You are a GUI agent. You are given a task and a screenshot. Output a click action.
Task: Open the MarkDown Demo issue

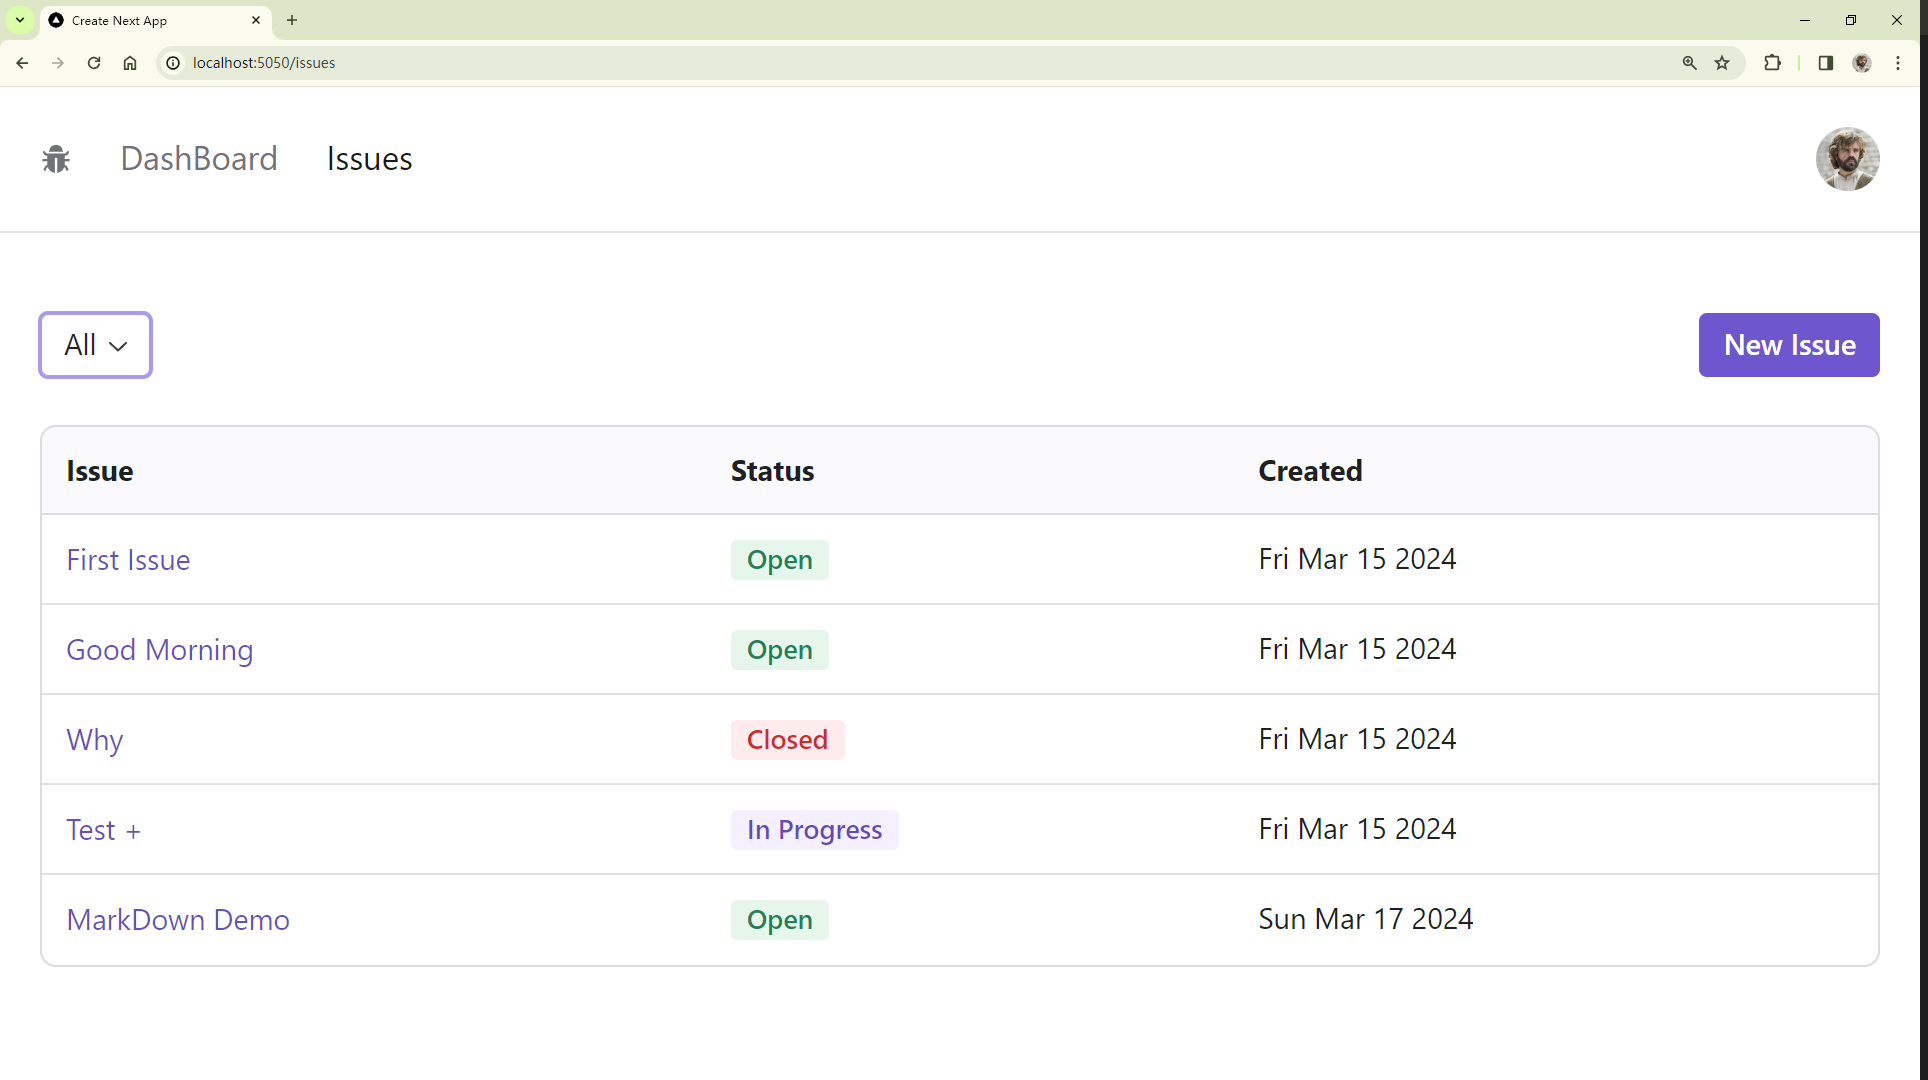click(x=178, y=920)
